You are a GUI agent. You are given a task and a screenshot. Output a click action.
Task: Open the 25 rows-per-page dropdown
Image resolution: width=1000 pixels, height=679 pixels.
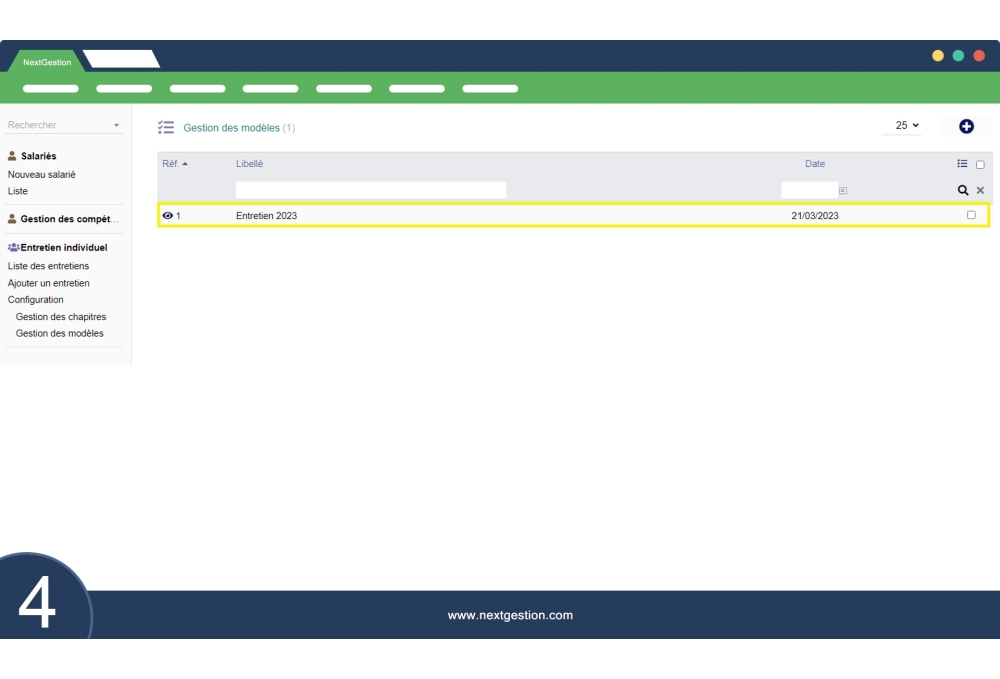[906, 126]
